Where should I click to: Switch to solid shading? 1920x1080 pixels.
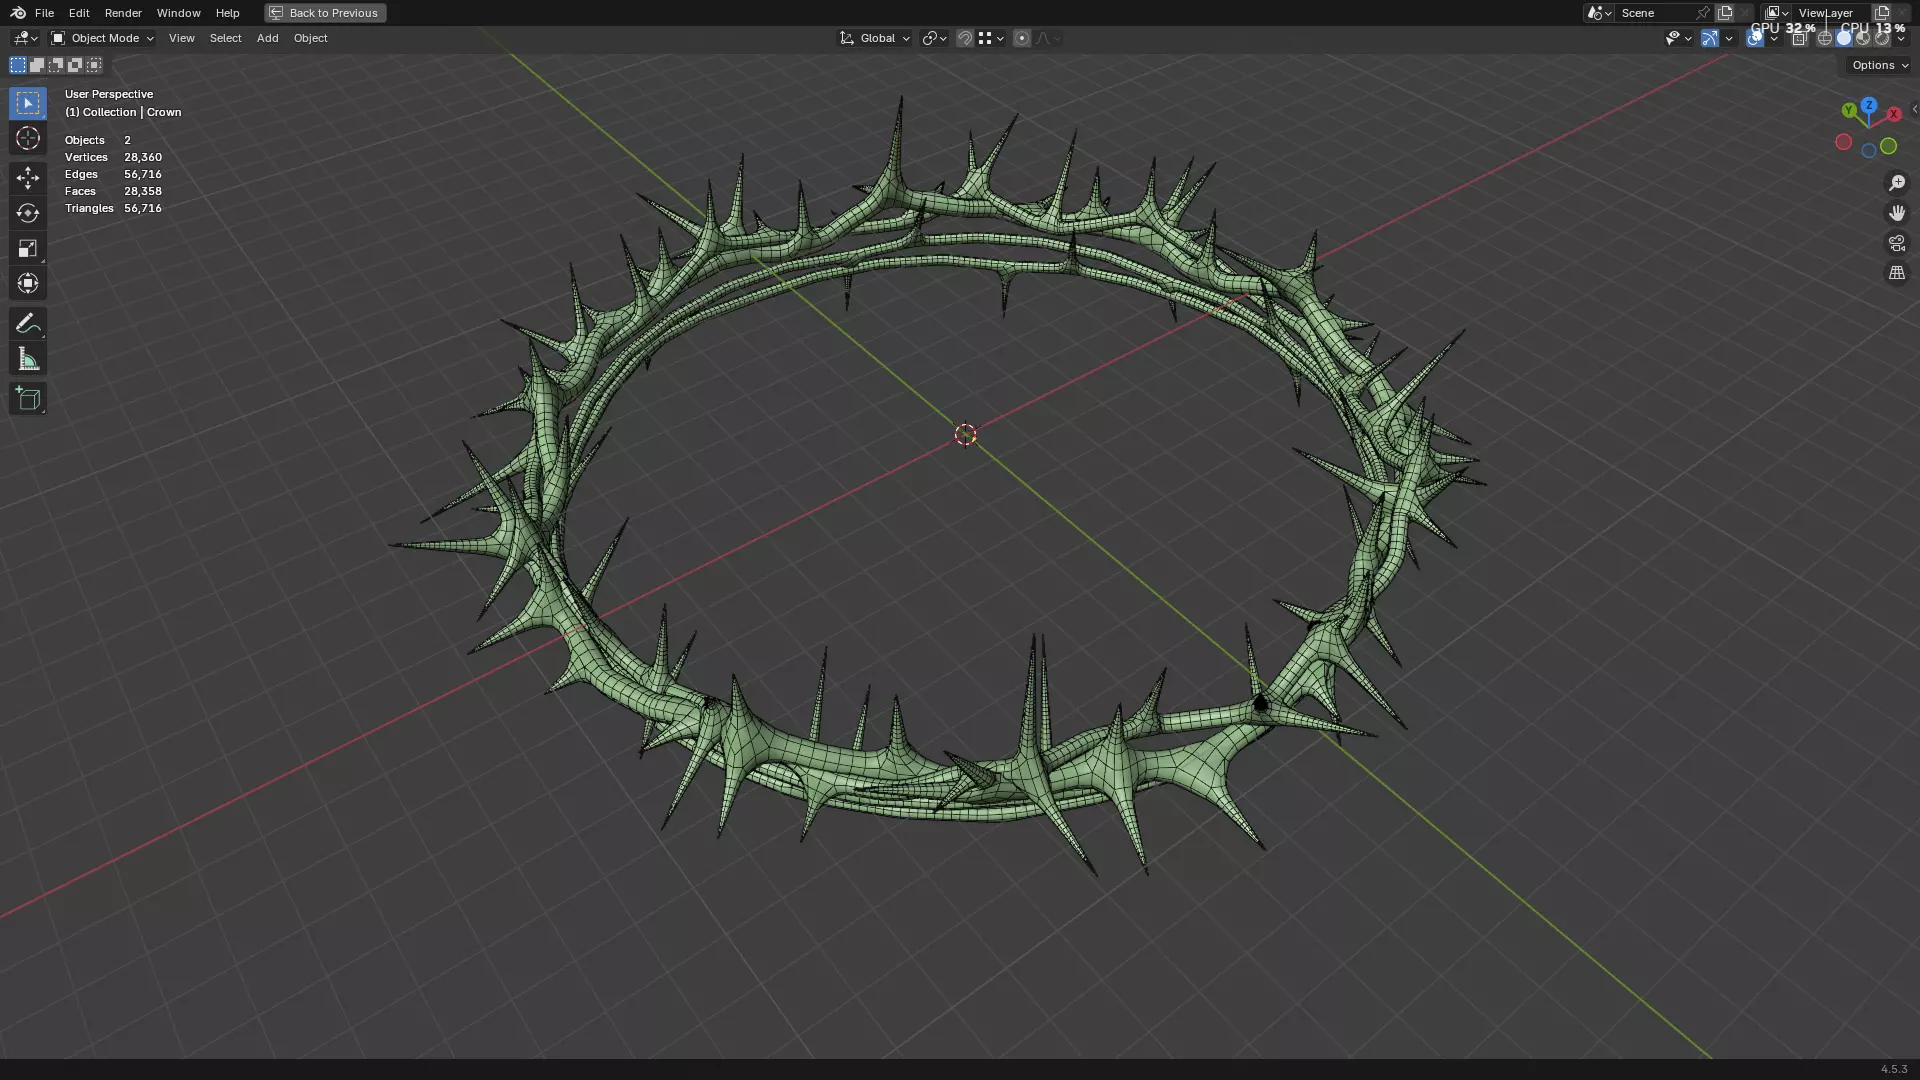coord(1844,38)
